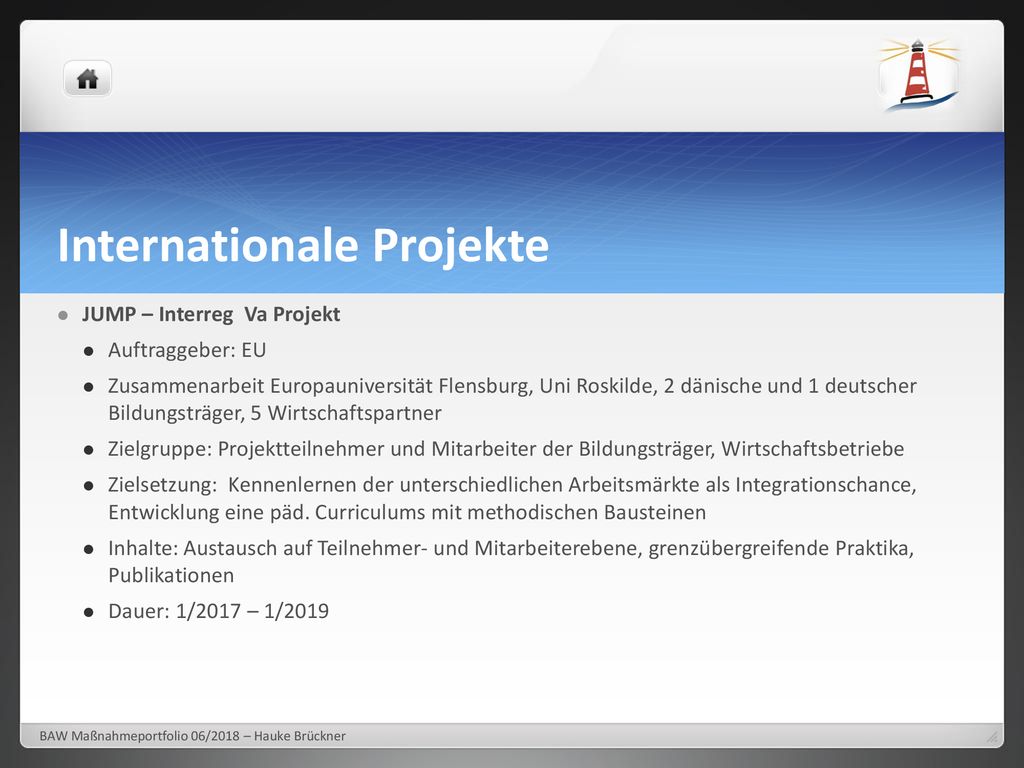Click the 'Zusammenarbeit Europauniversität Flensburg' line

click(x=512, y=386)
